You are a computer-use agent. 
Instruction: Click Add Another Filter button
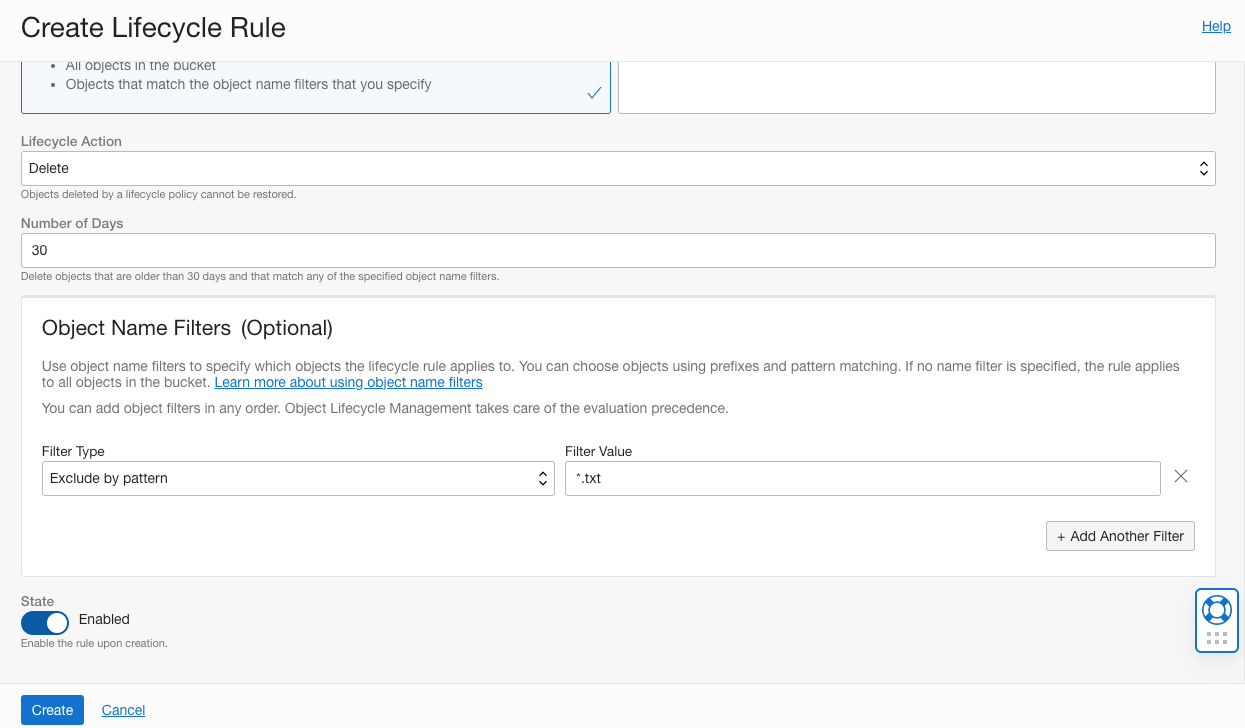tap(1120, 536)
